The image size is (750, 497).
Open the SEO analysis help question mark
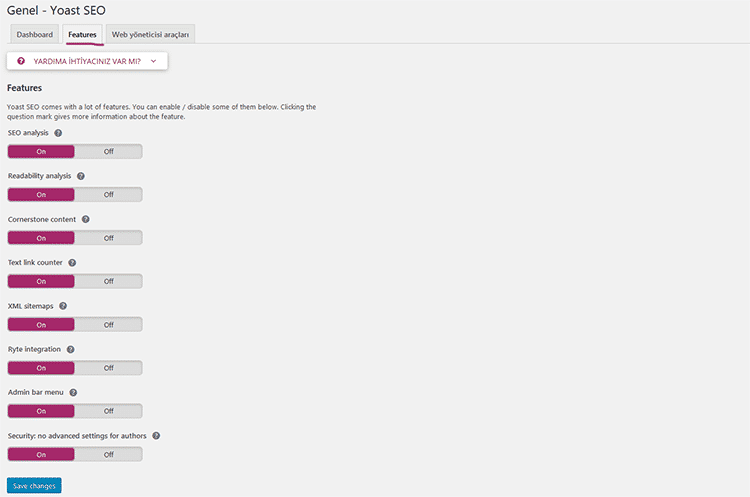tap(58, 133)
